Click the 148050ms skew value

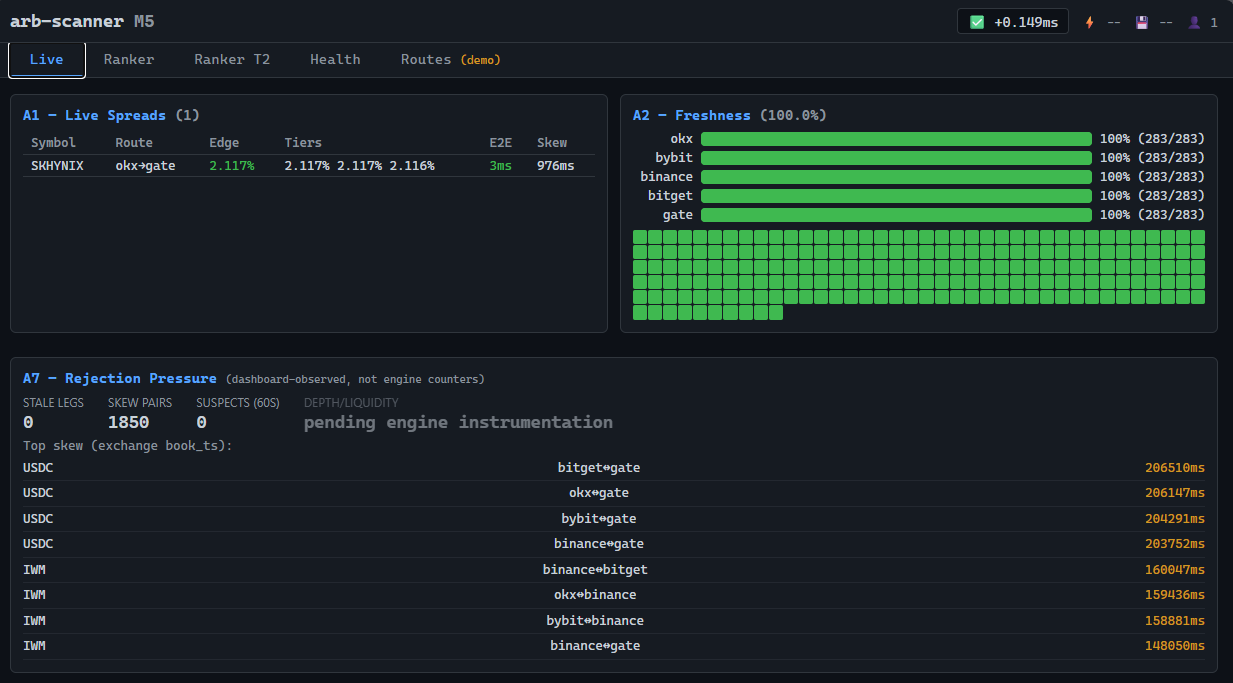[1175, 646]
